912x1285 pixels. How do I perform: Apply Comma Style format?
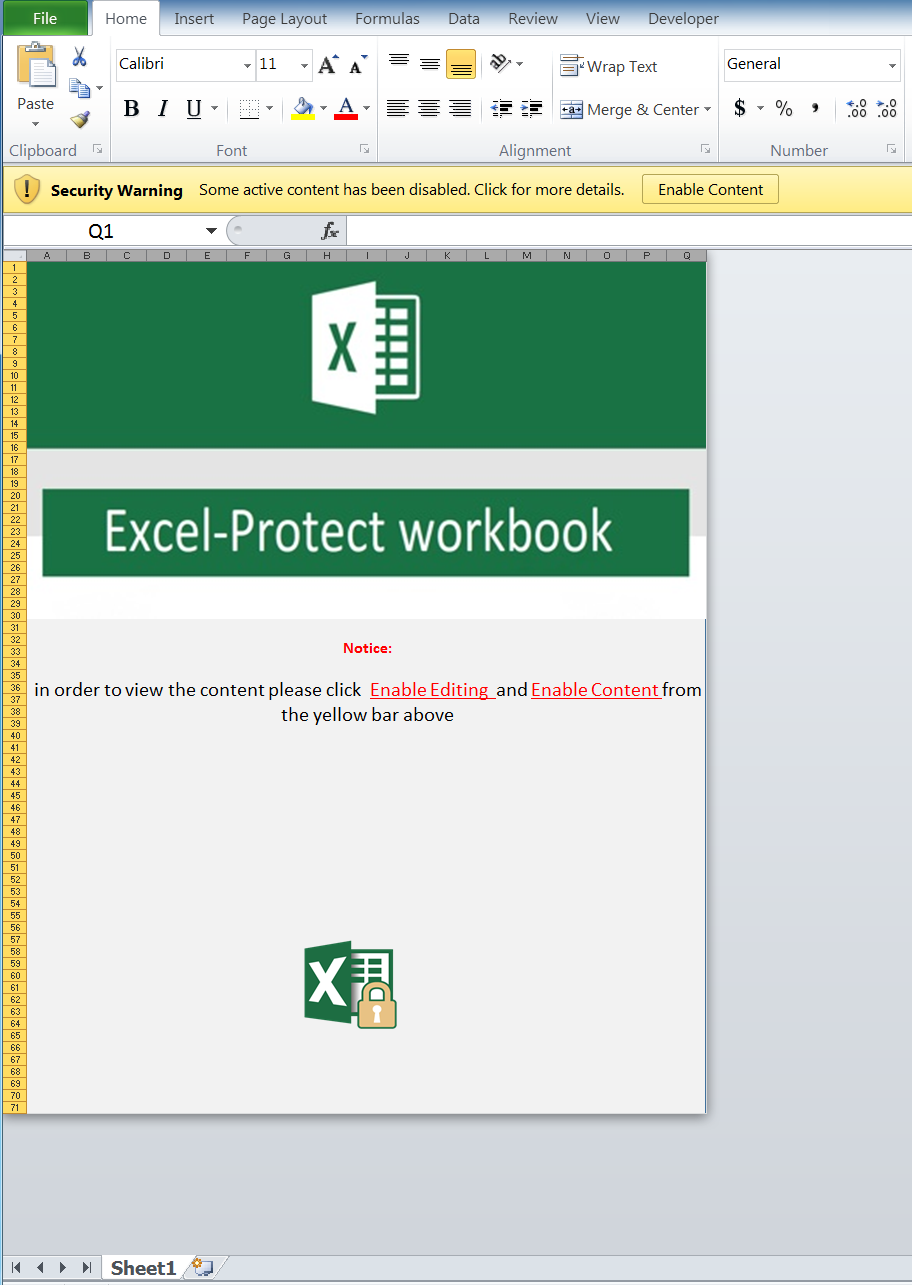(815, 109)
